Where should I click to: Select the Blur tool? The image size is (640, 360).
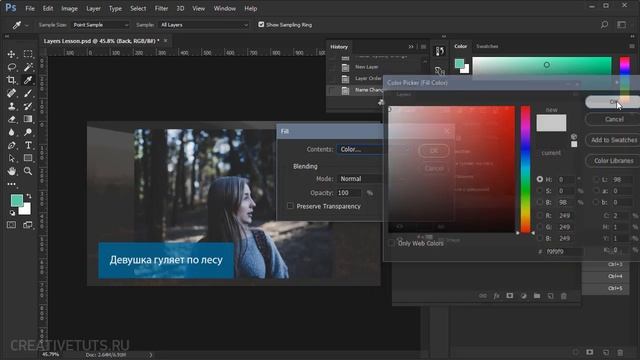pyautogui.click(x=11, y=132)
